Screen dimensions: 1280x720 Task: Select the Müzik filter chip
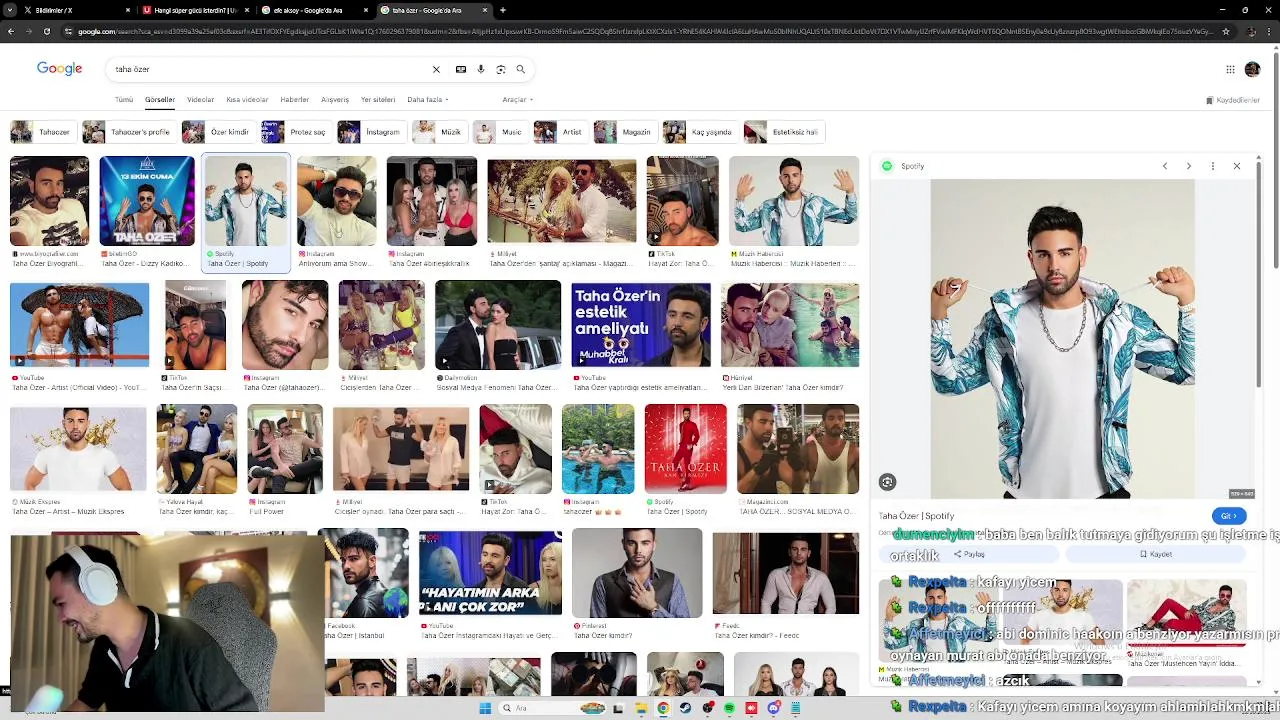(439, 132)
